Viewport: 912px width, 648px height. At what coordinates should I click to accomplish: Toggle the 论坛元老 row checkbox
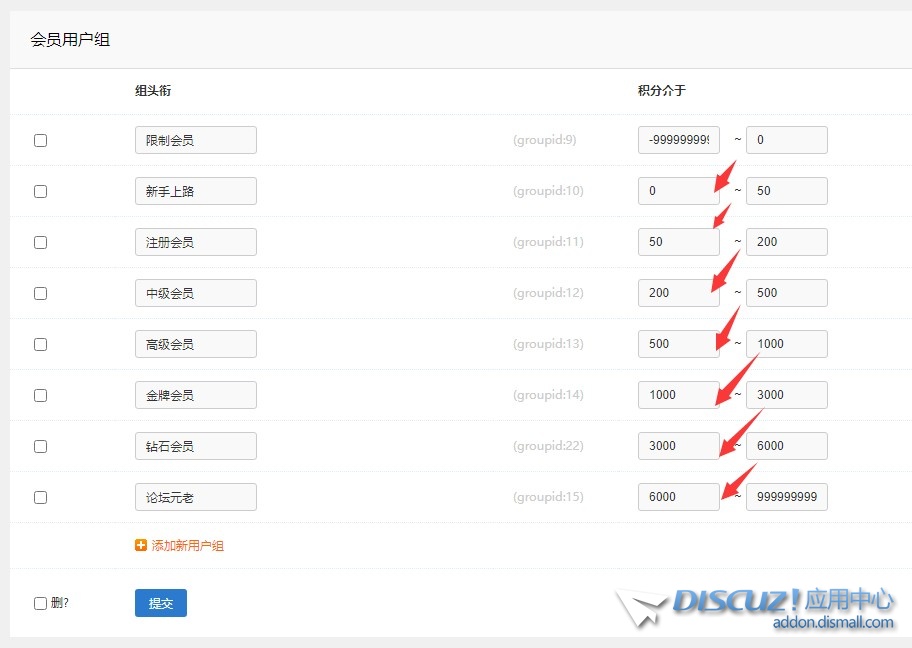(40, 497)
